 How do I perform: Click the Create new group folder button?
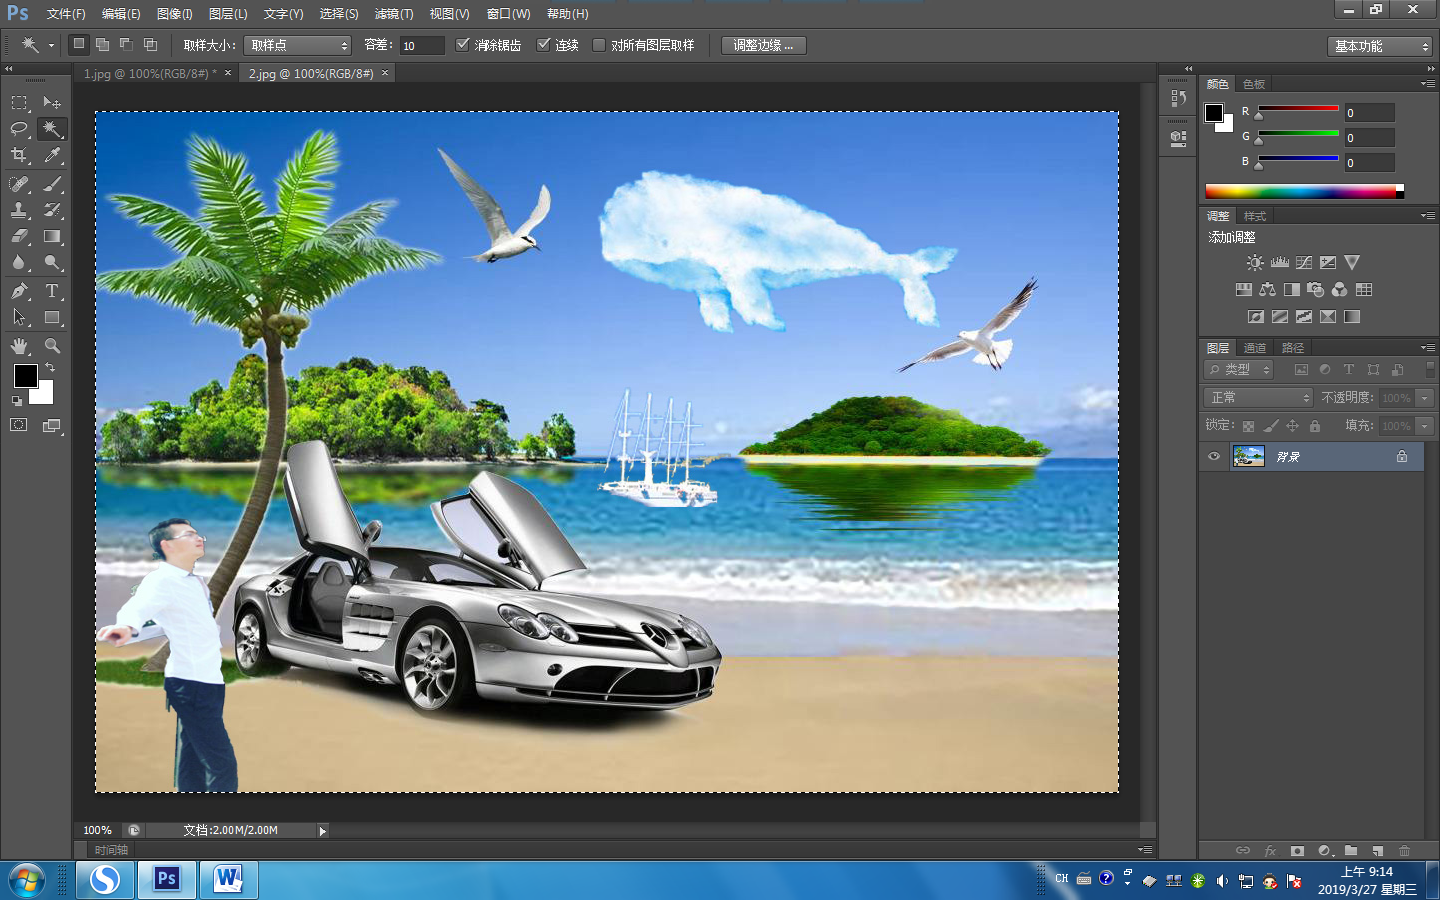1351,851
